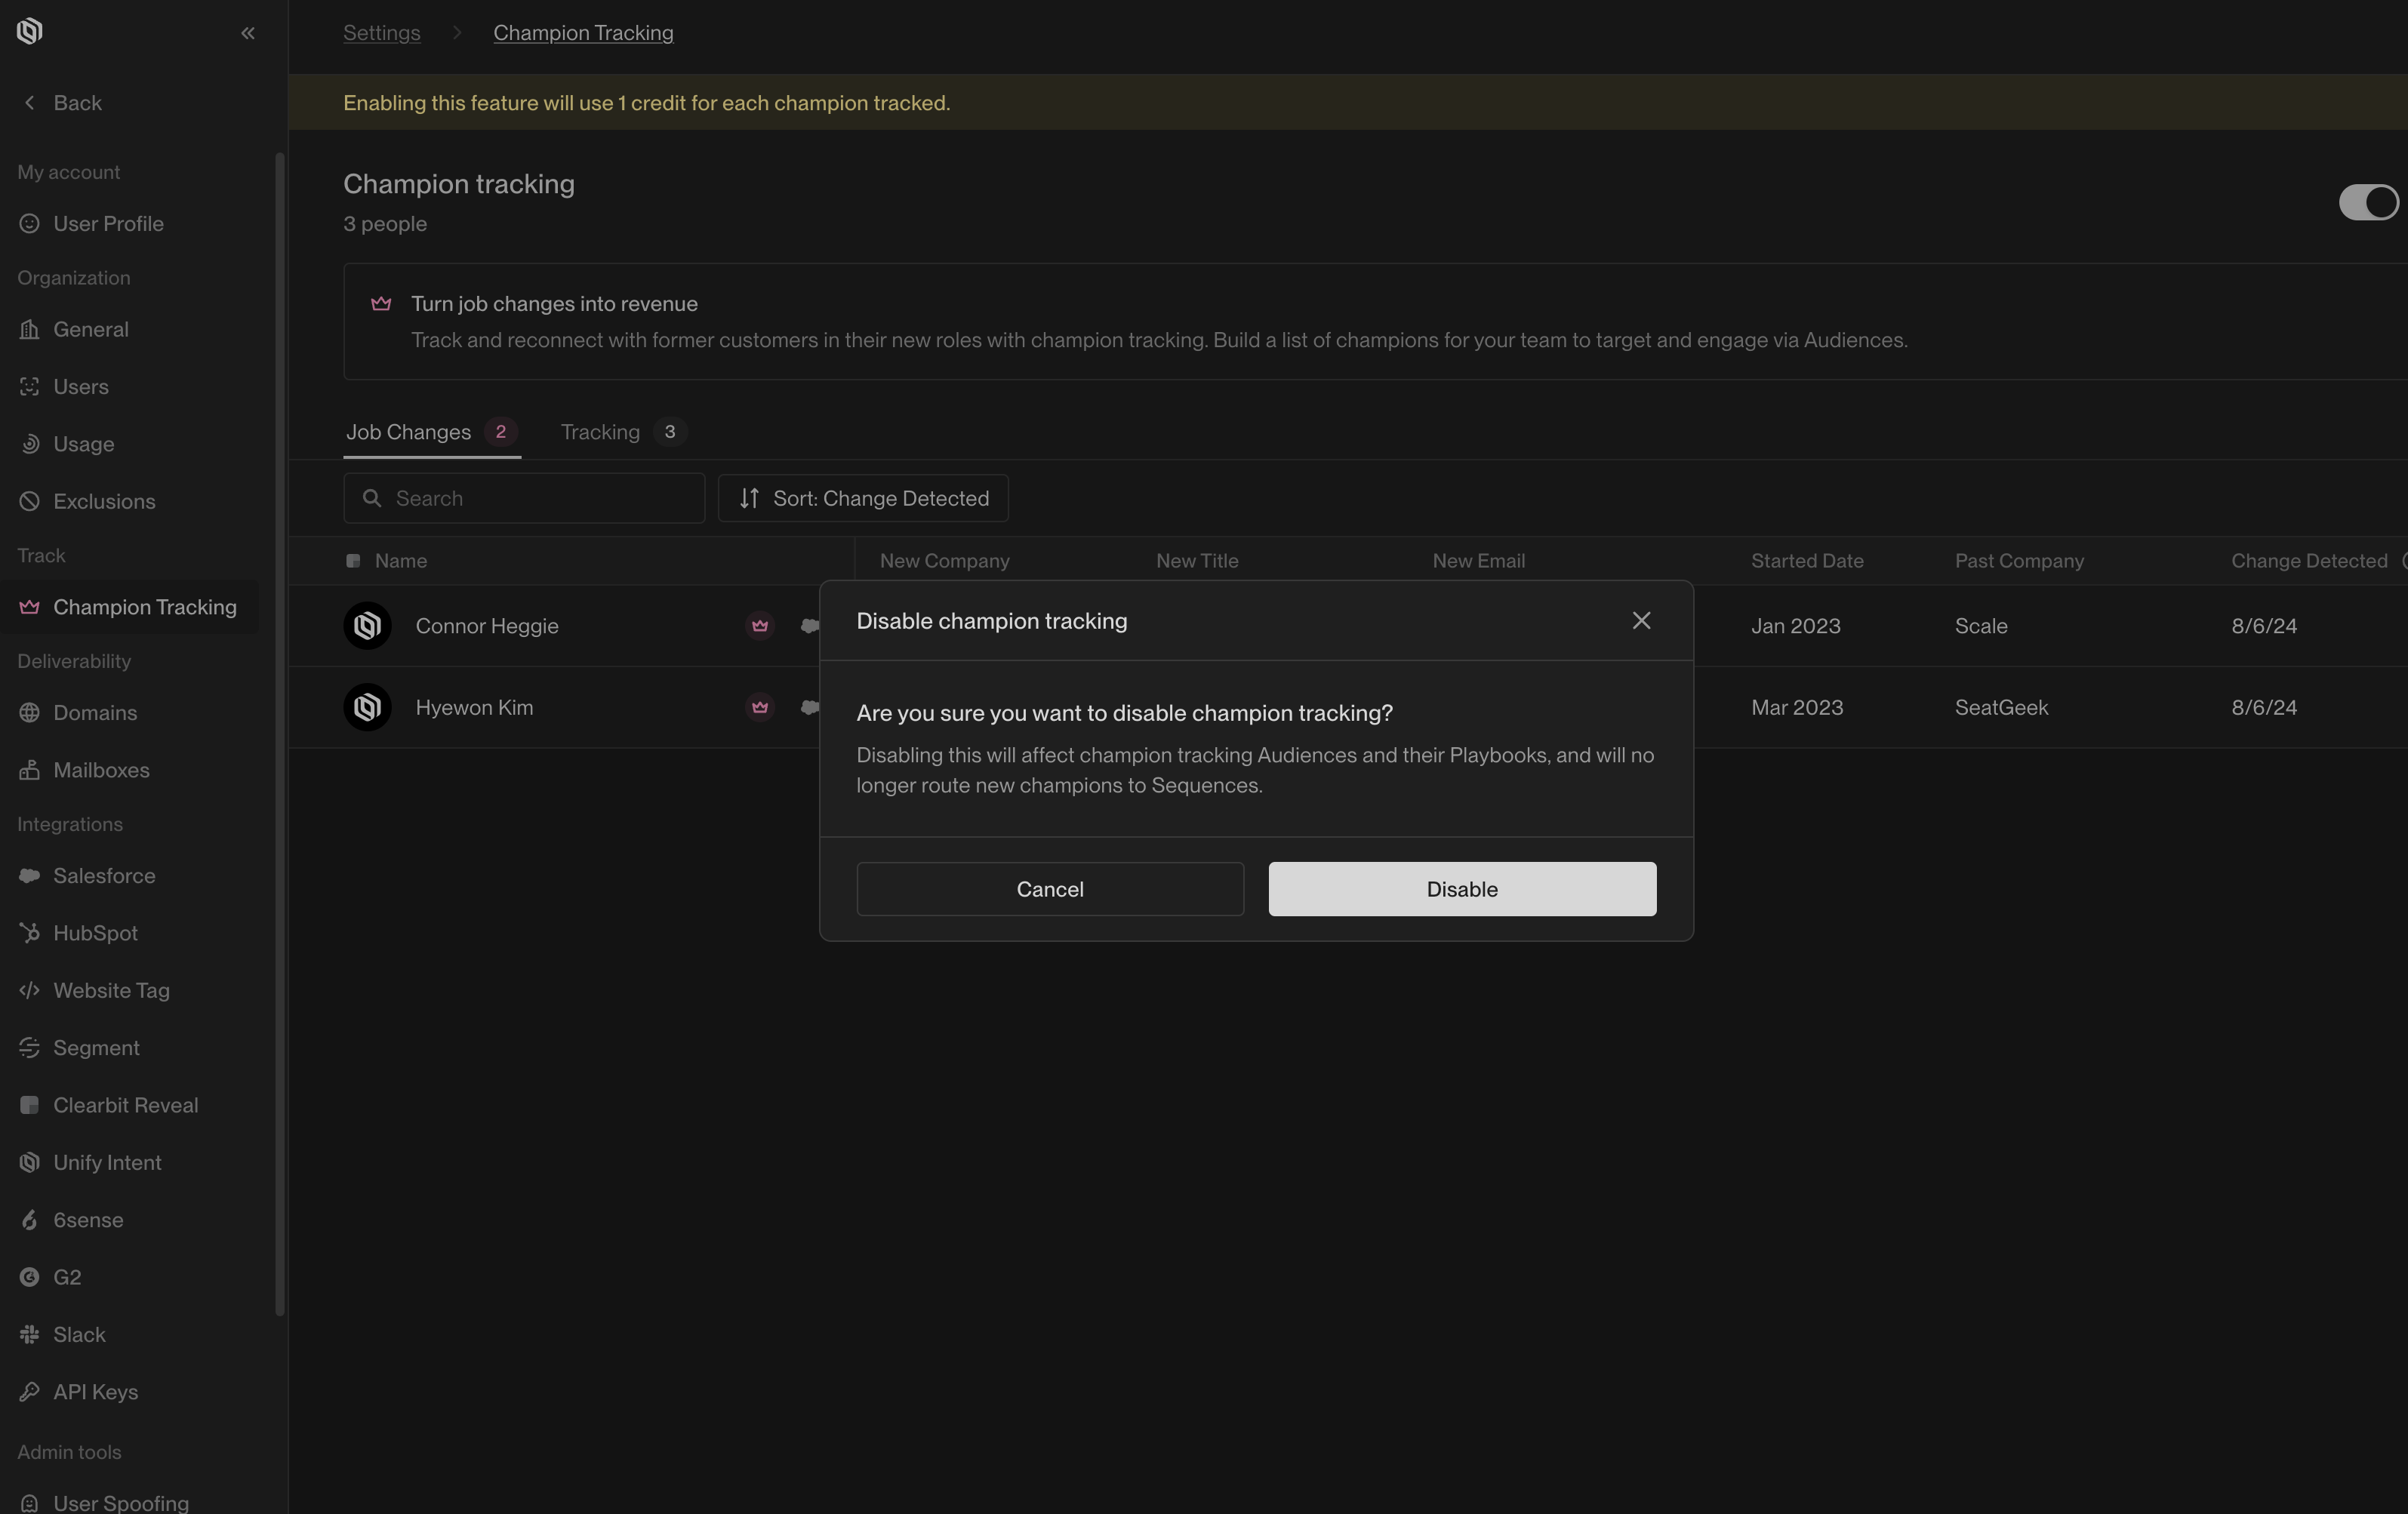Click the crown icon in Hyewon Kim's row
2408x1514 pixels.
[760, 707]
